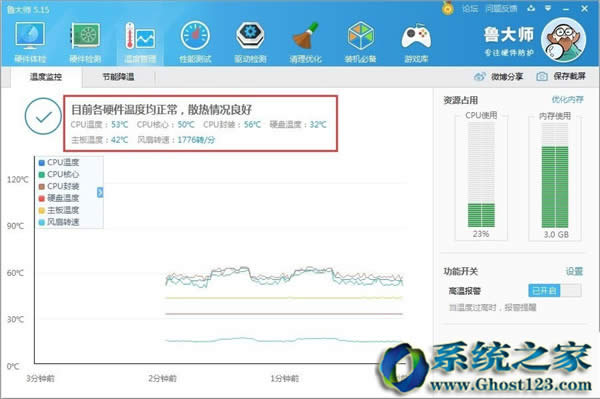This screenshot has width=600, height=399.
Task: Open 问题反馈 feedback link
Action: click(x=501, y=8)
